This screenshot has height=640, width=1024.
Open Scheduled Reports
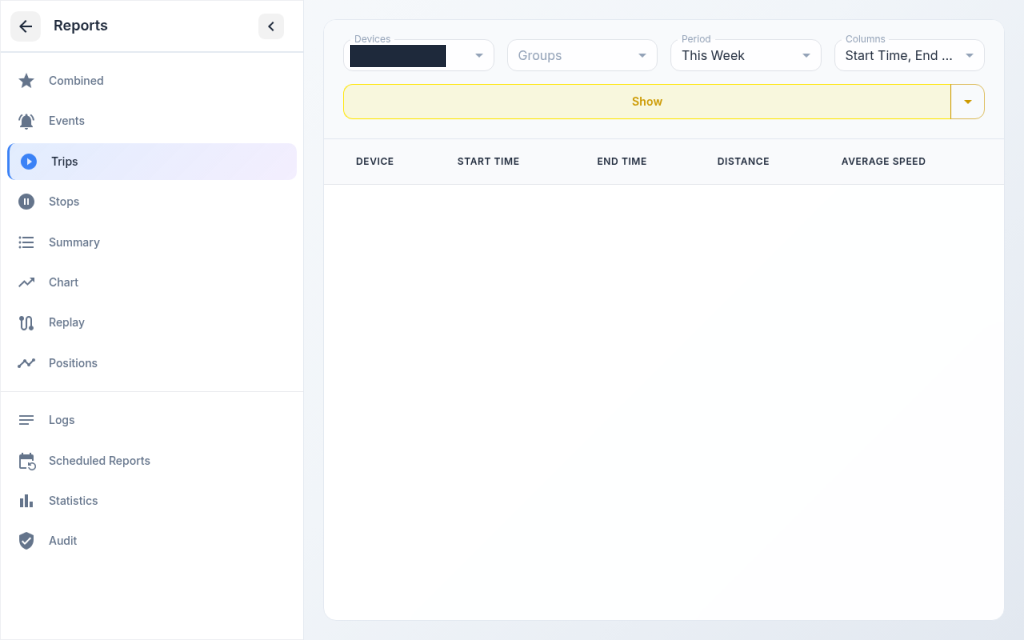[x=152, y=461]
